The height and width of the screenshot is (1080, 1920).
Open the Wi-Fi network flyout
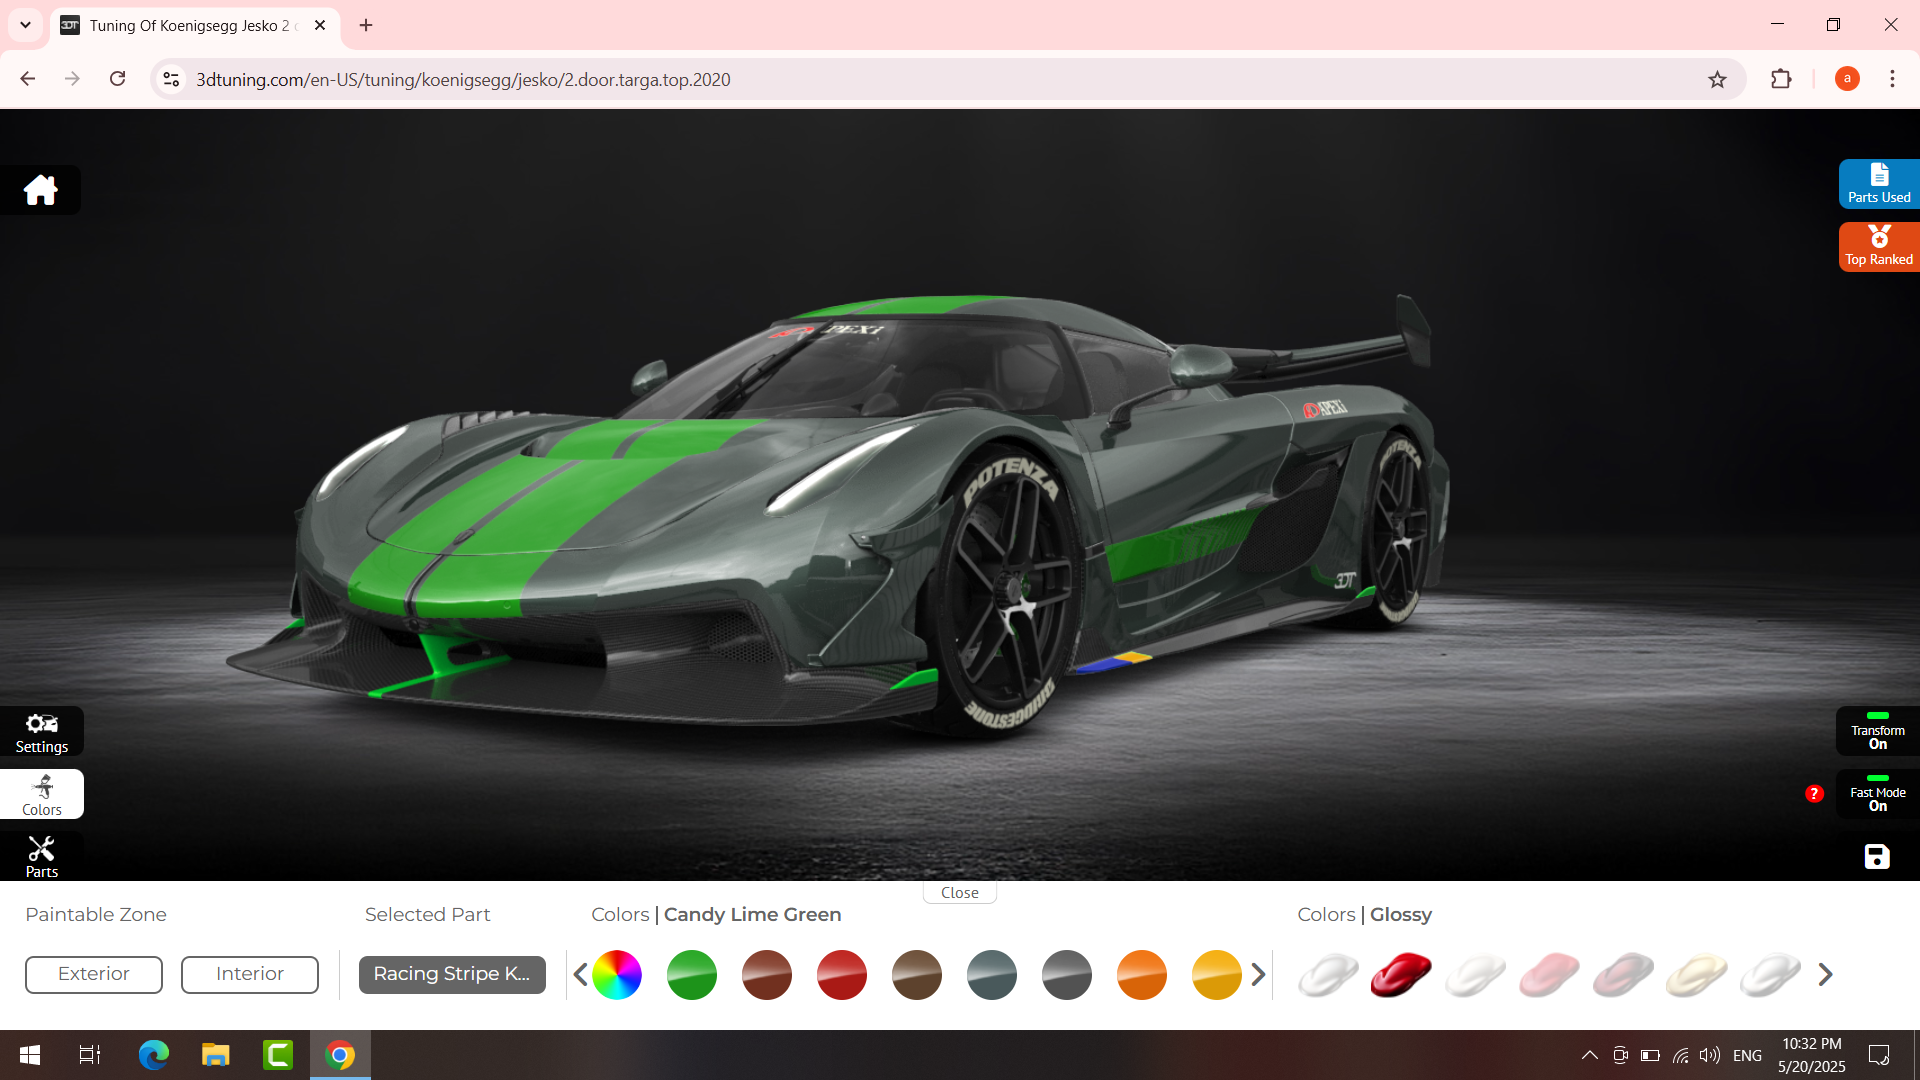[x=1680, y=1055]
